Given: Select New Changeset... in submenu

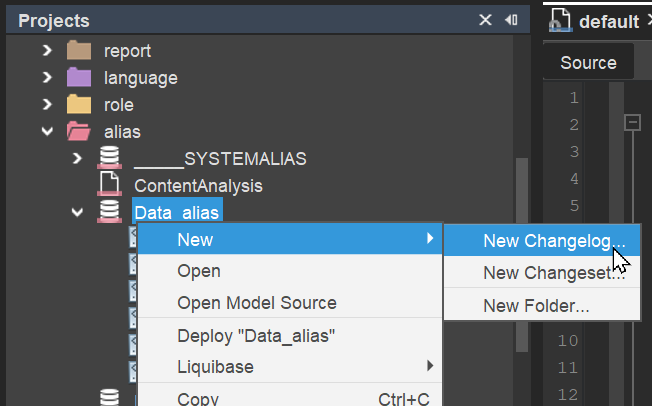Looking at the screenshot, I should coord(542,272).
